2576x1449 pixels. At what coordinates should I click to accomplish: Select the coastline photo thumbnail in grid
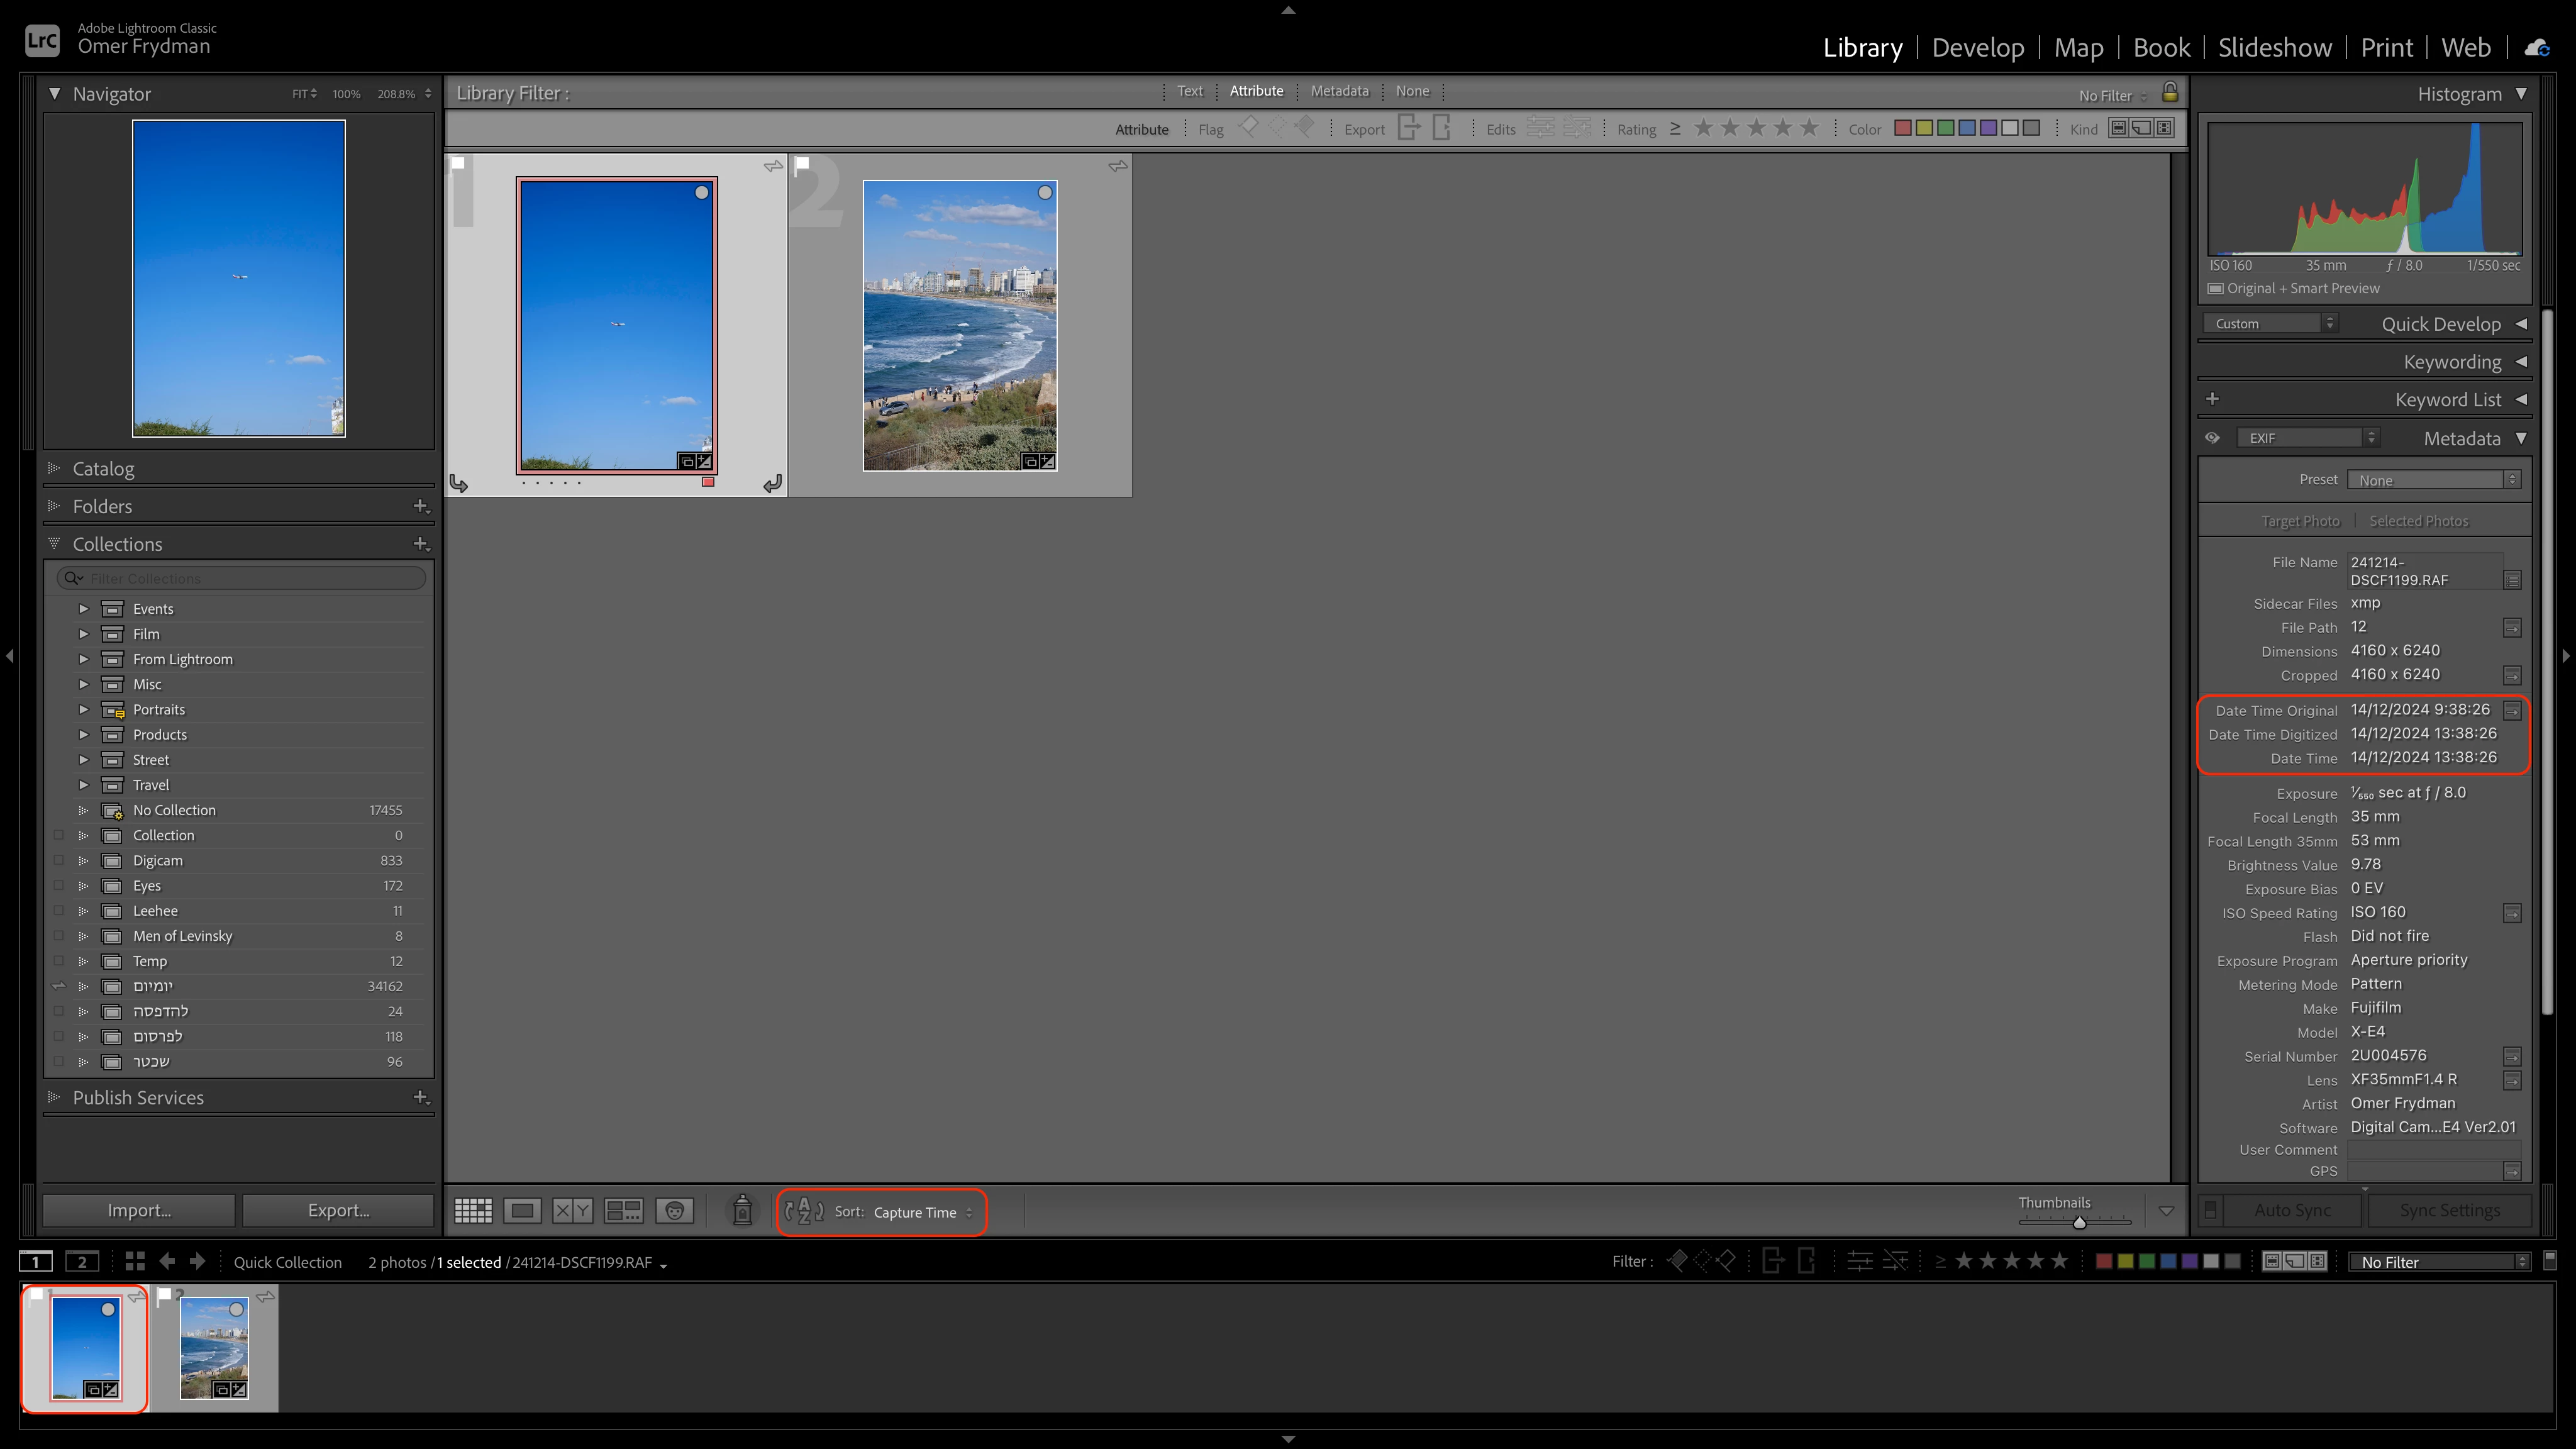coord(959,325)
